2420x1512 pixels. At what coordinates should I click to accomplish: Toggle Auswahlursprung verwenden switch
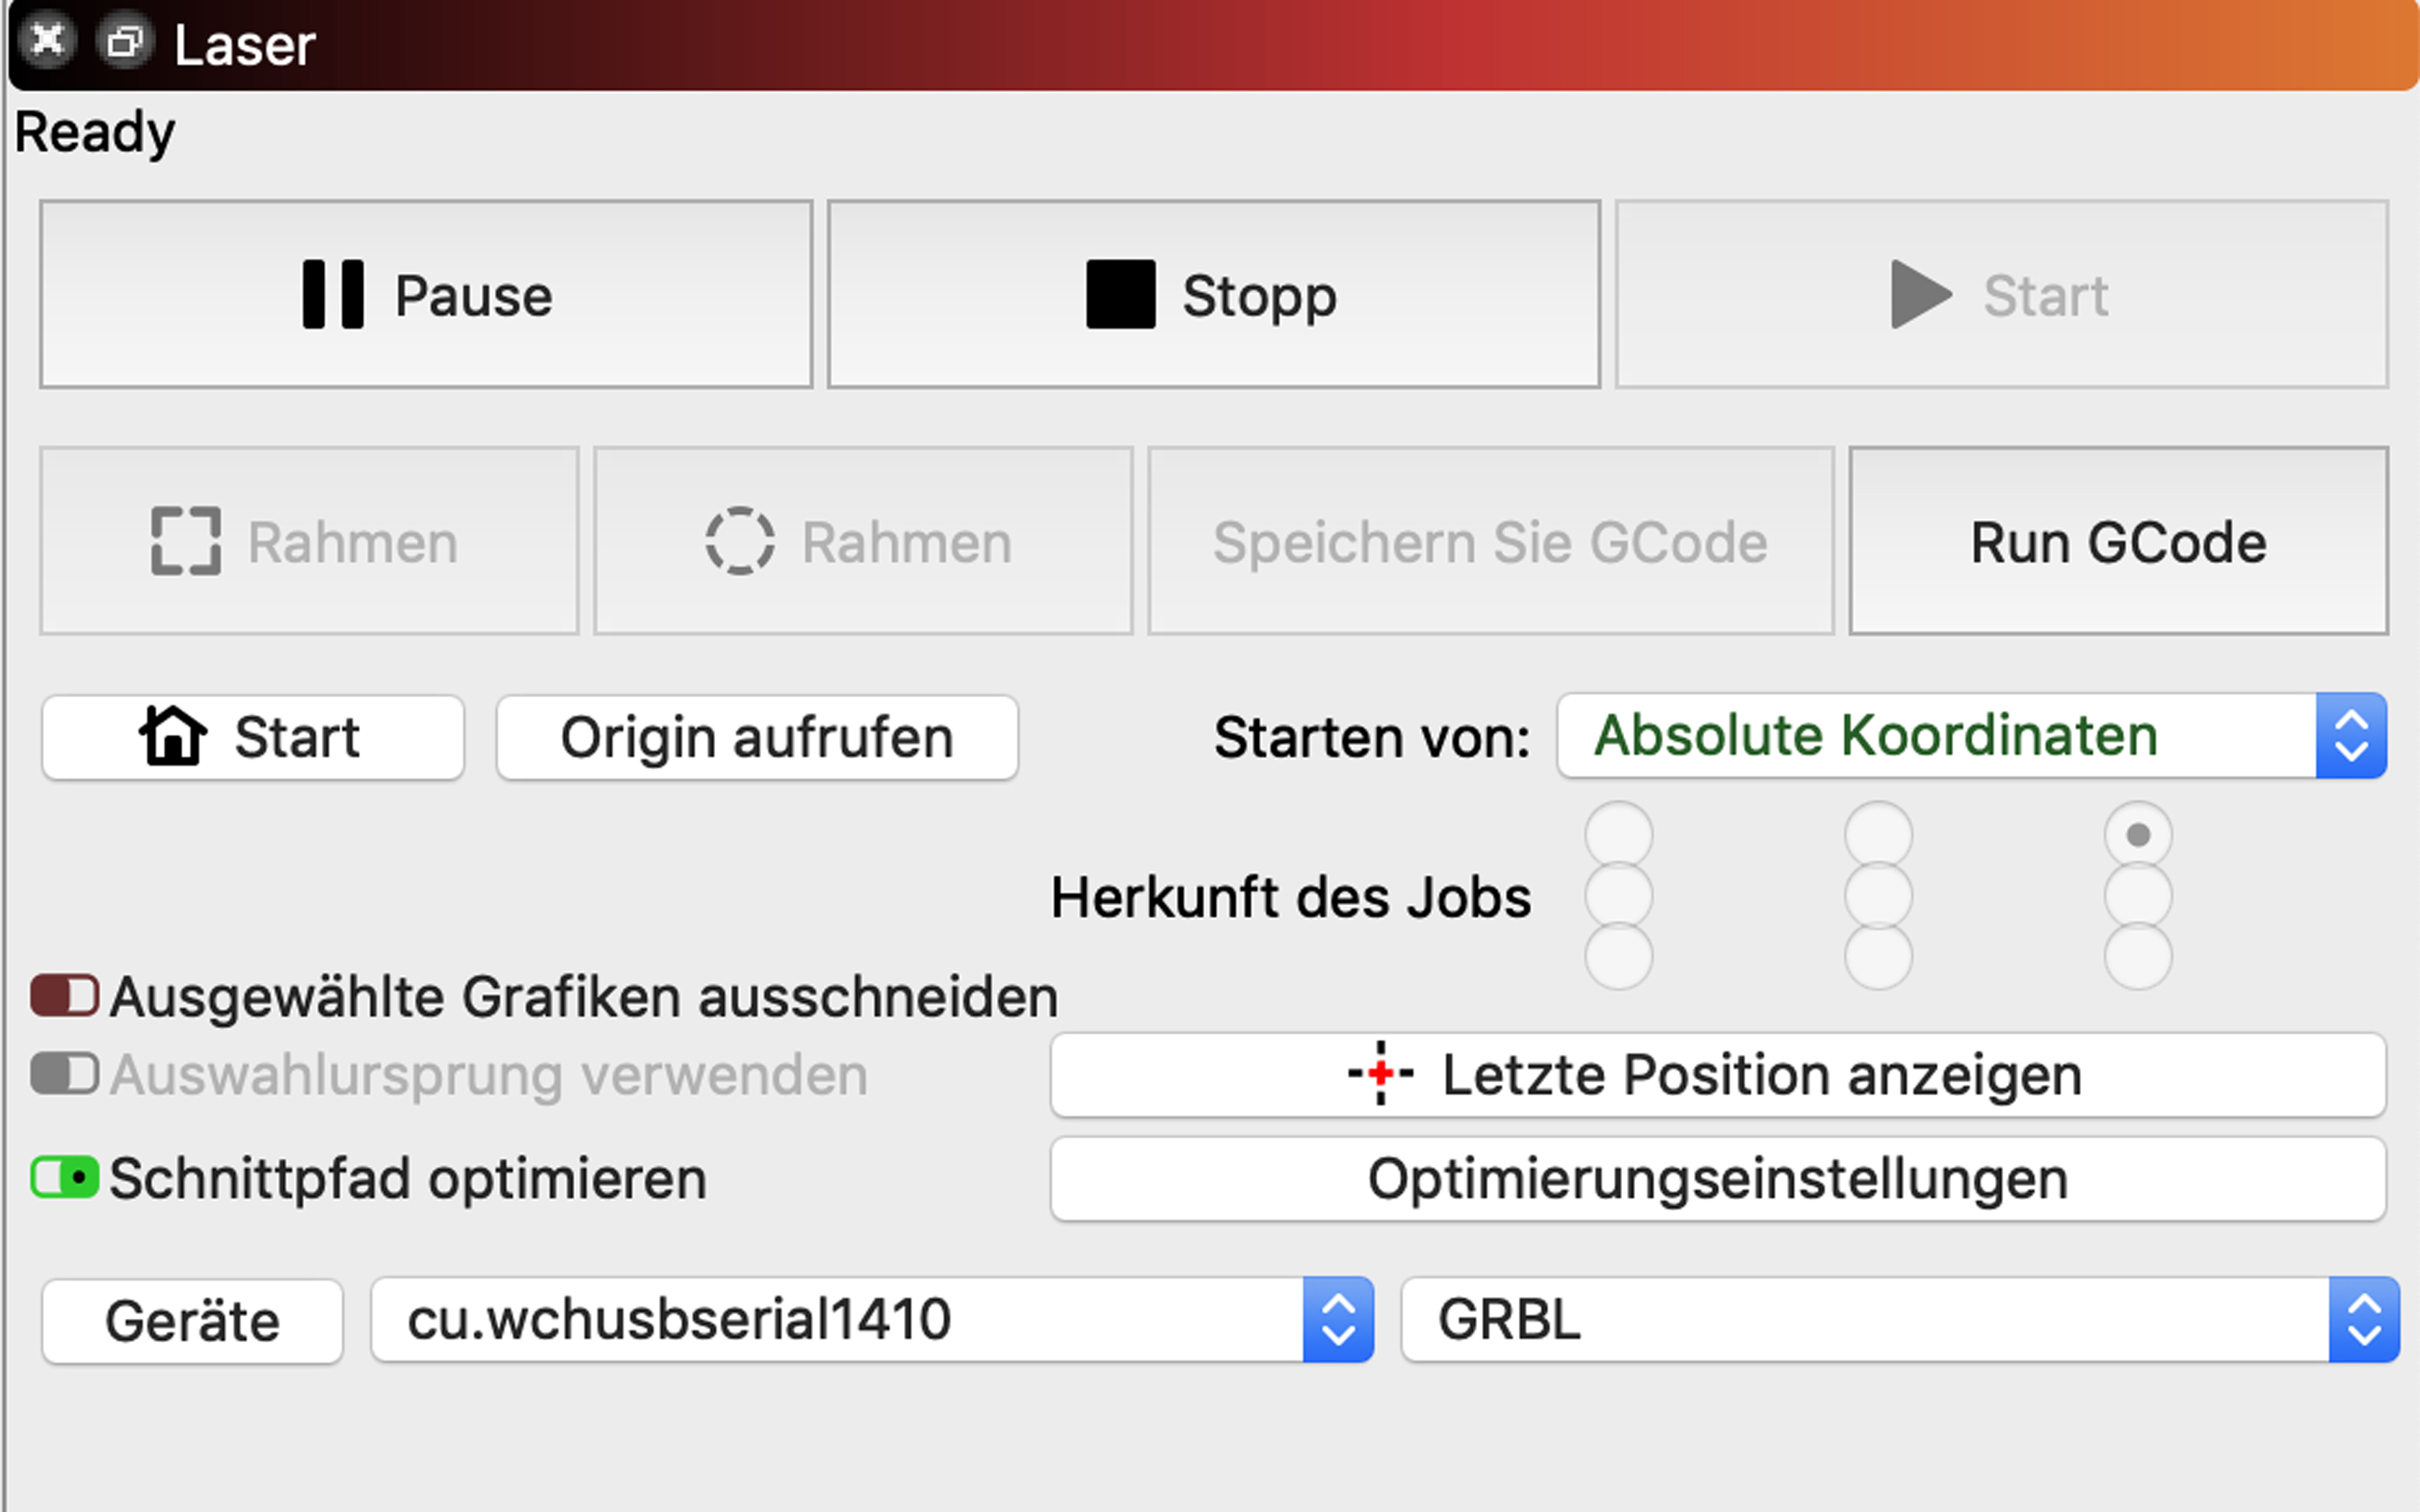pos(65,1074)
